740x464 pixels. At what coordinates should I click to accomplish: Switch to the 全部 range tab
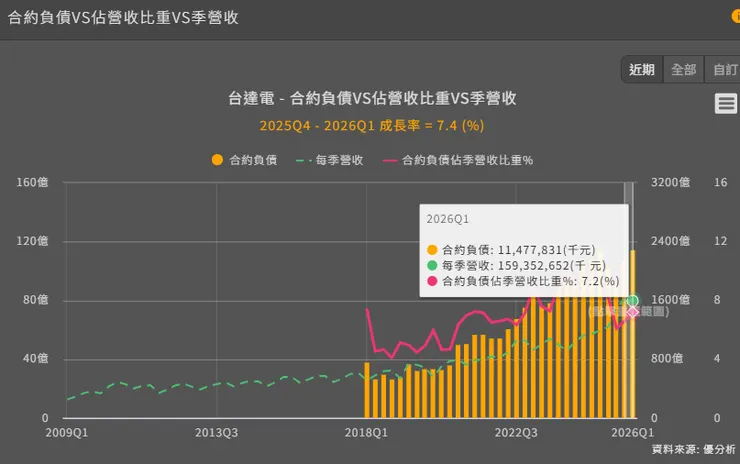pyautogui.click(x=683, y=70)
